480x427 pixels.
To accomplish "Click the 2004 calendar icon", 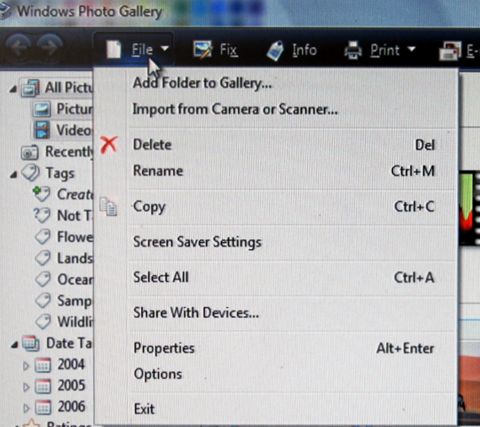I will [43, 365].
